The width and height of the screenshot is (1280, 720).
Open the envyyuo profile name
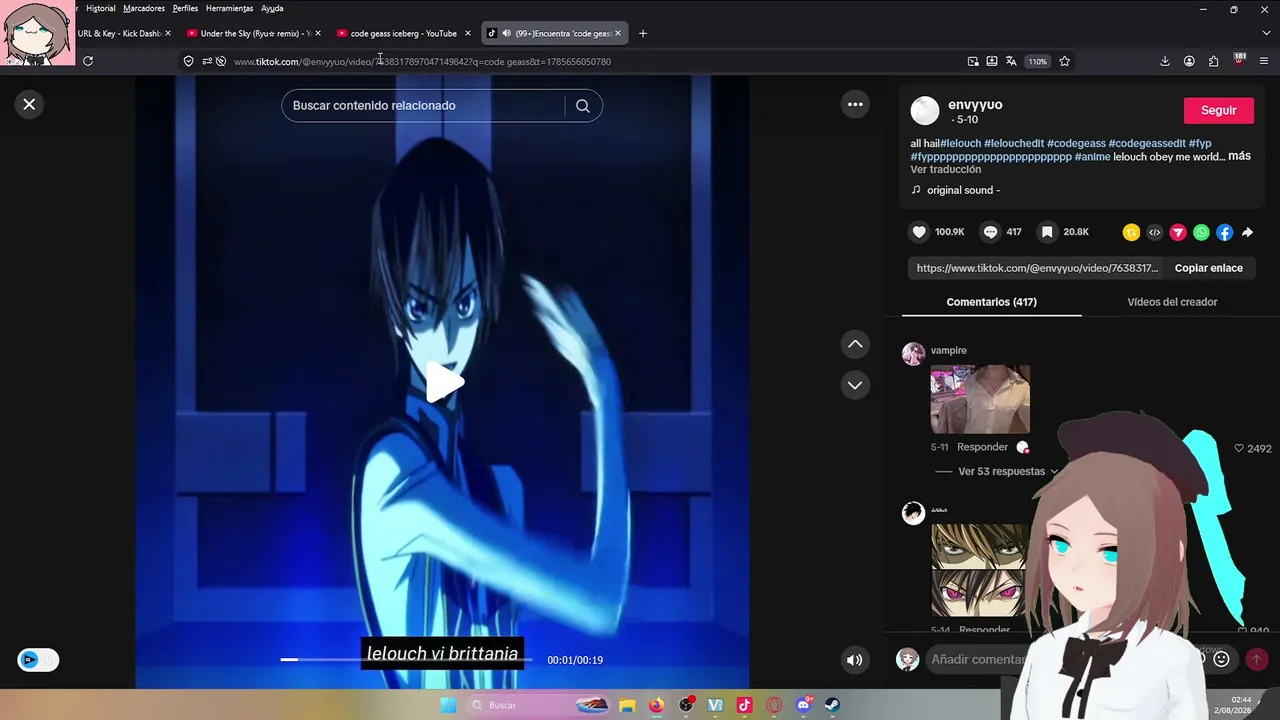(x=975, y=104)
